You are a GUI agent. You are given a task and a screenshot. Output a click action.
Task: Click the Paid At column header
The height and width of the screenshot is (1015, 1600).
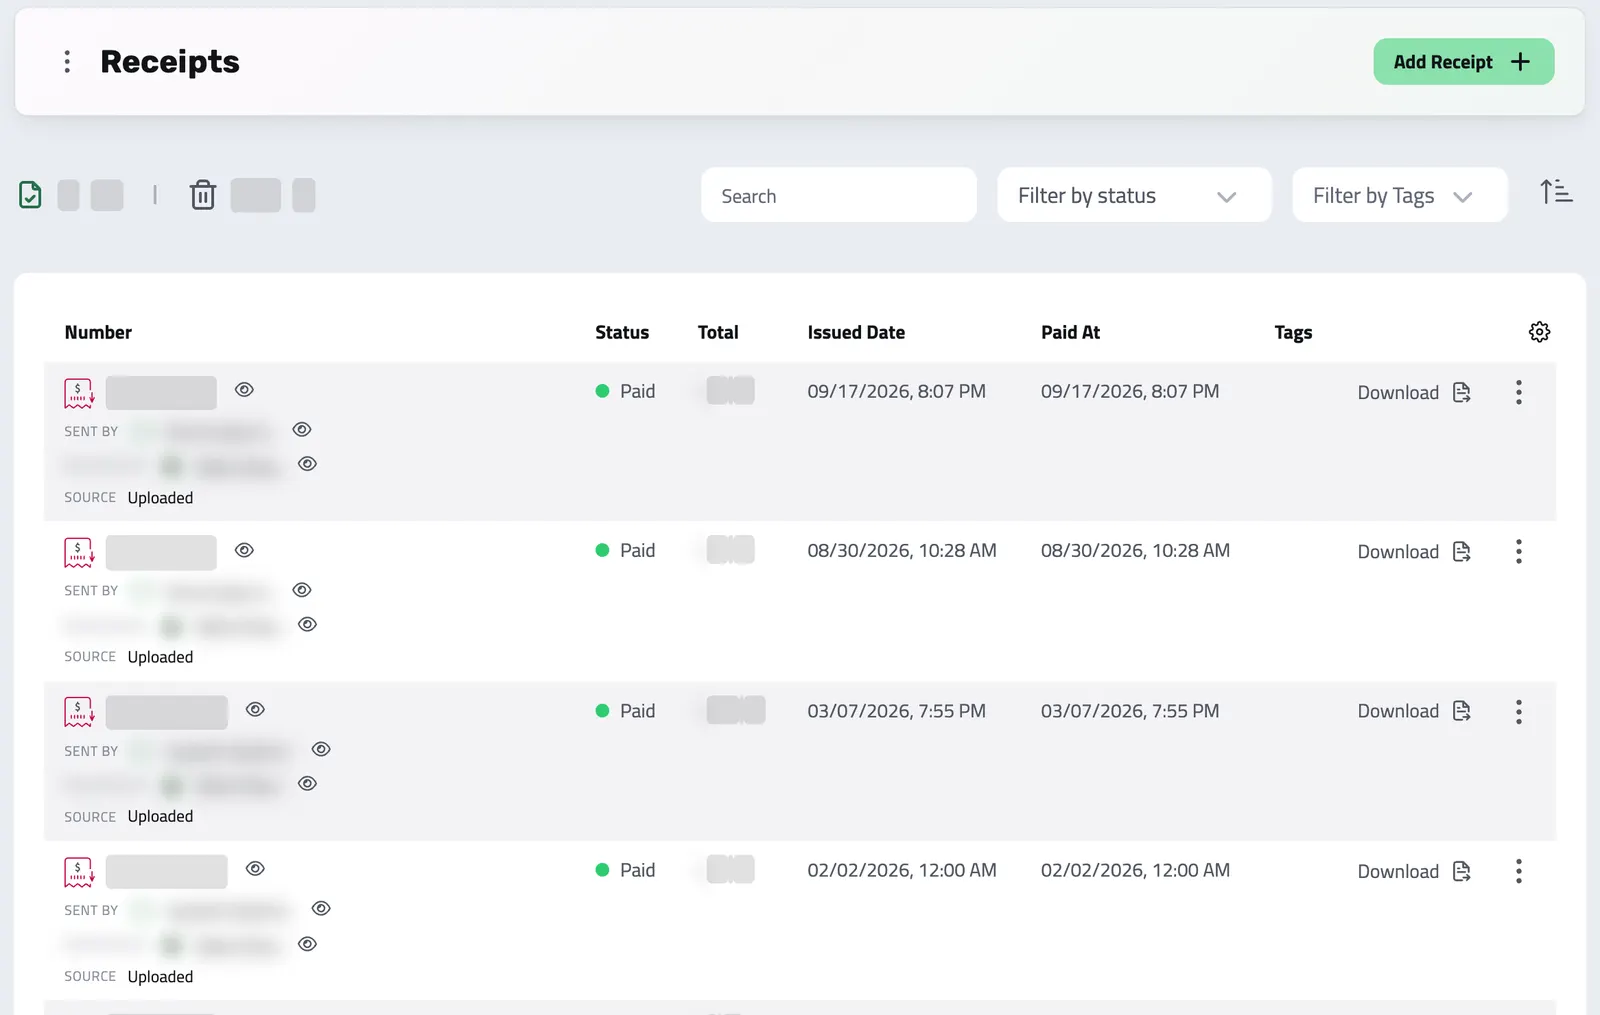coord(1070,332)
